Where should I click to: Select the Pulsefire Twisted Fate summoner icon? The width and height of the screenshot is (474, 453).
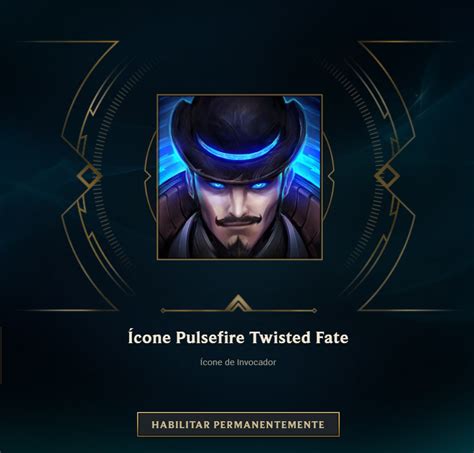tap(240, 177)
